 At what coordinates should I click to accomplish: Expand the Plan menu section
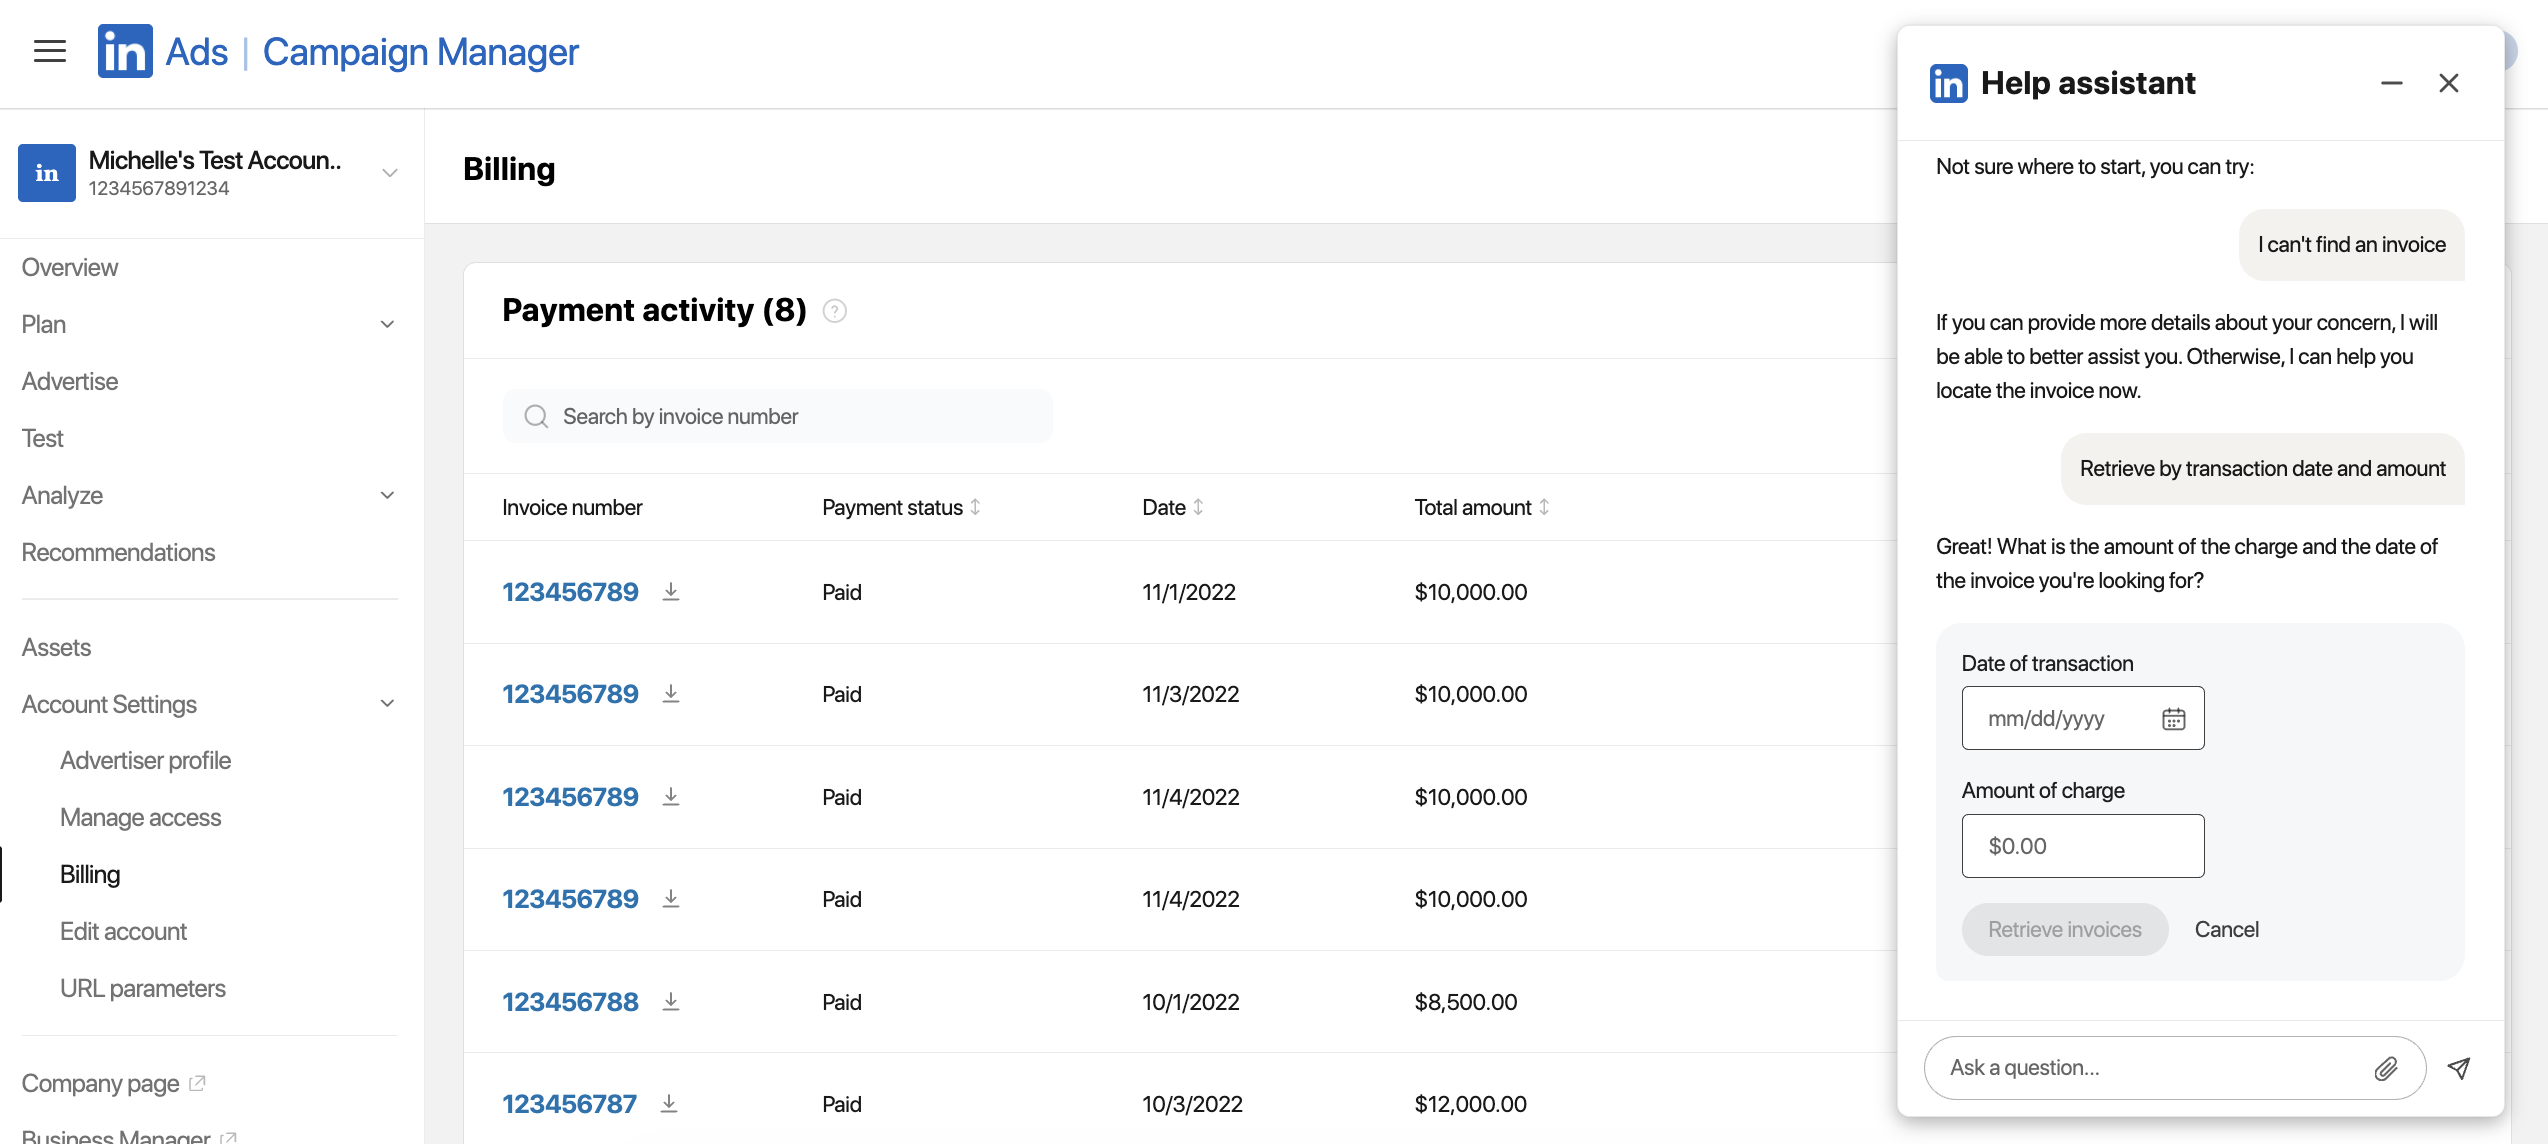(388, 325)
